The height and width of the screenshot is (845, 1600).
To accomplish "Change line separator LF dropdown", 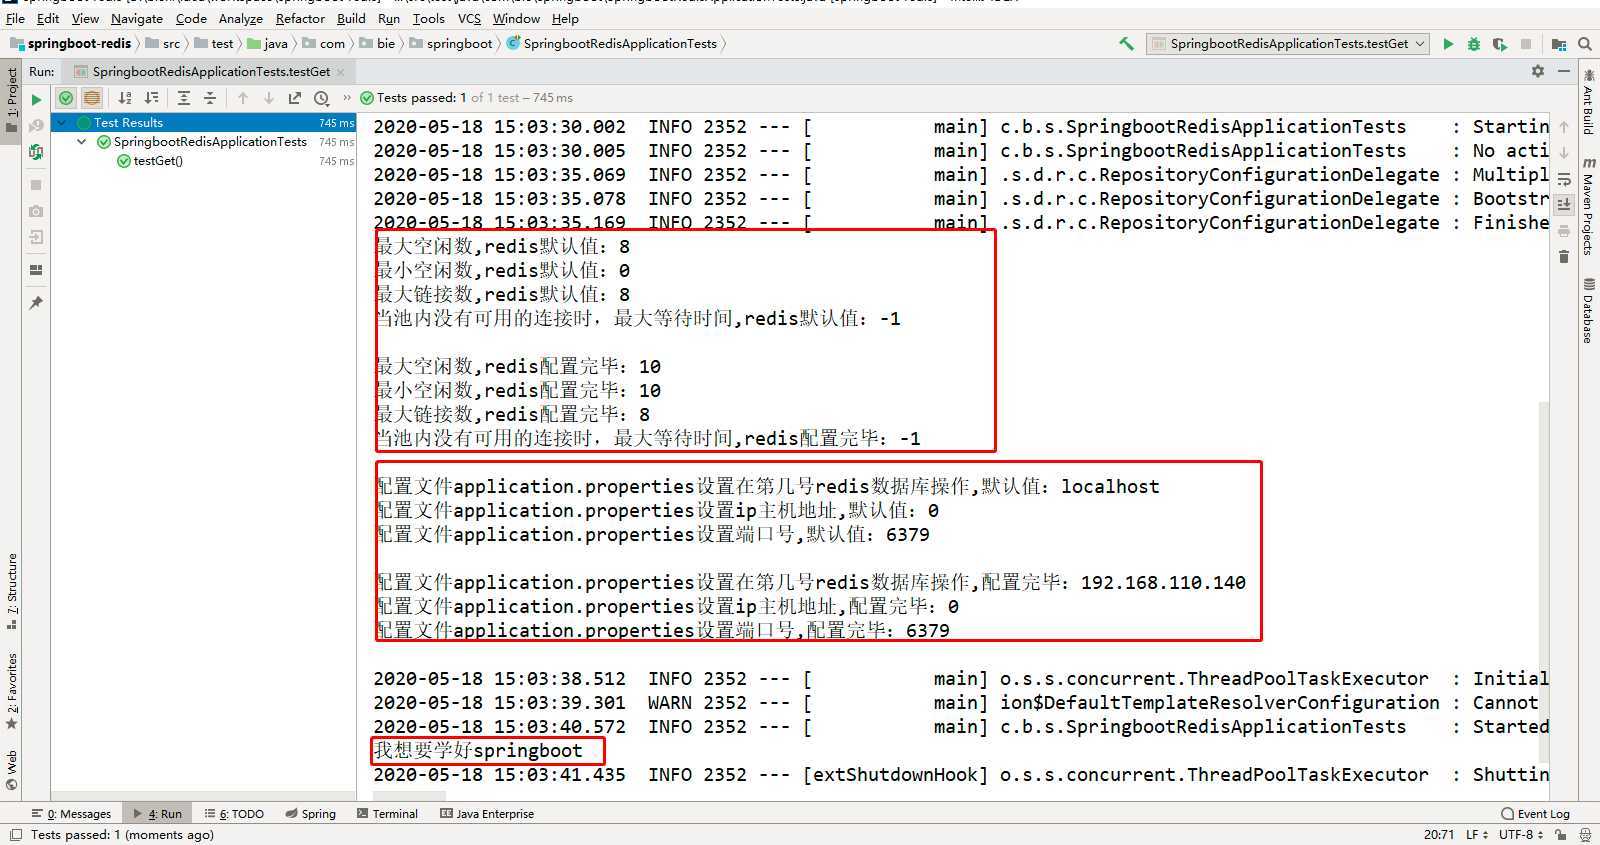I will (x=1476, y=834).
